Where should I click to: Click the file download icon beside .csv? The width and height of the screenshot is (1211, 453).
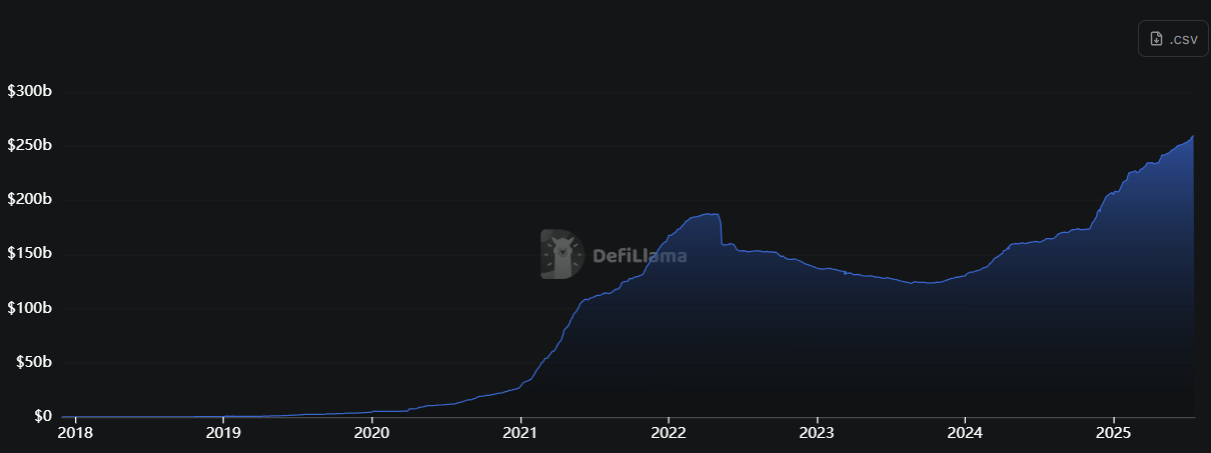click(1156, 39)
